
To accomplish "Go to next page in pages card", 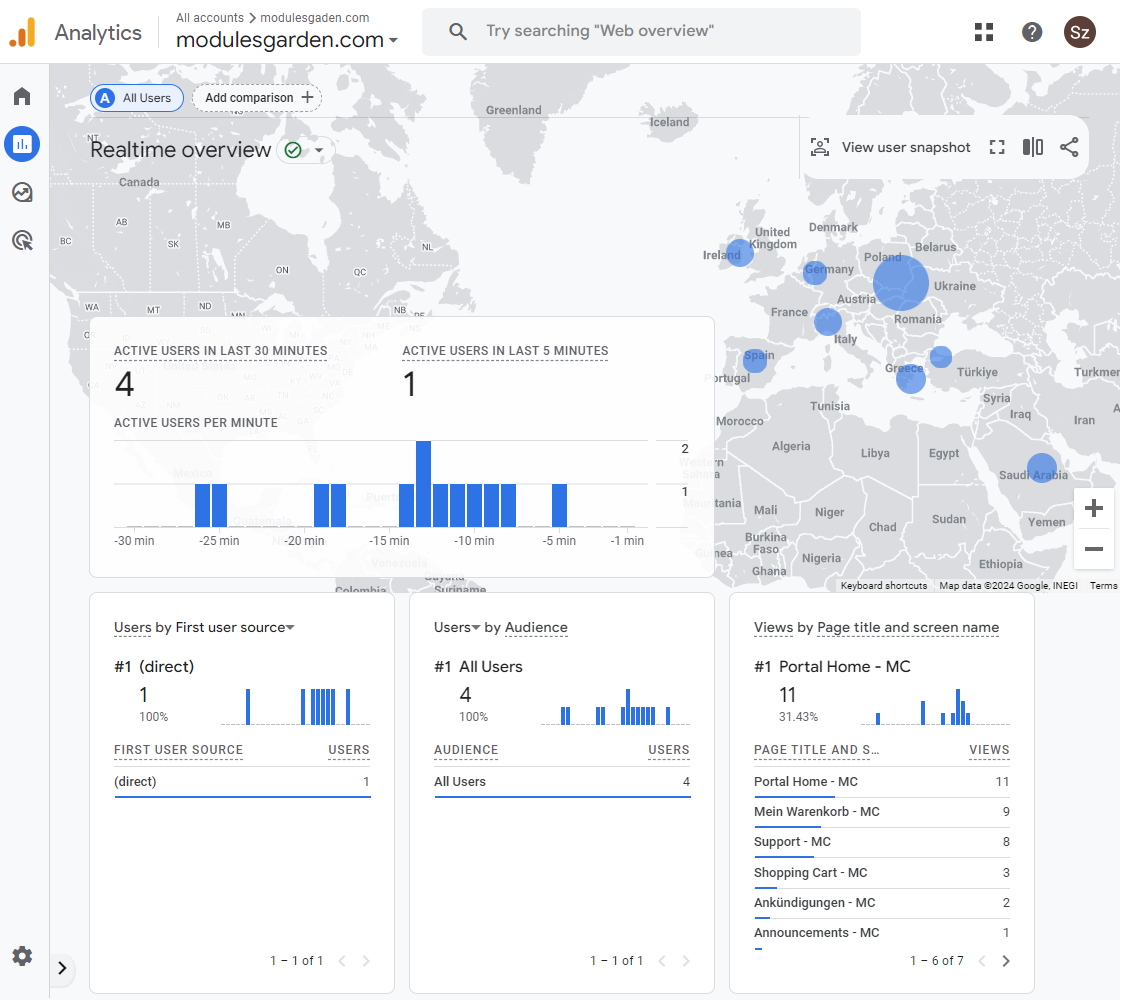I will (1006, 961).
